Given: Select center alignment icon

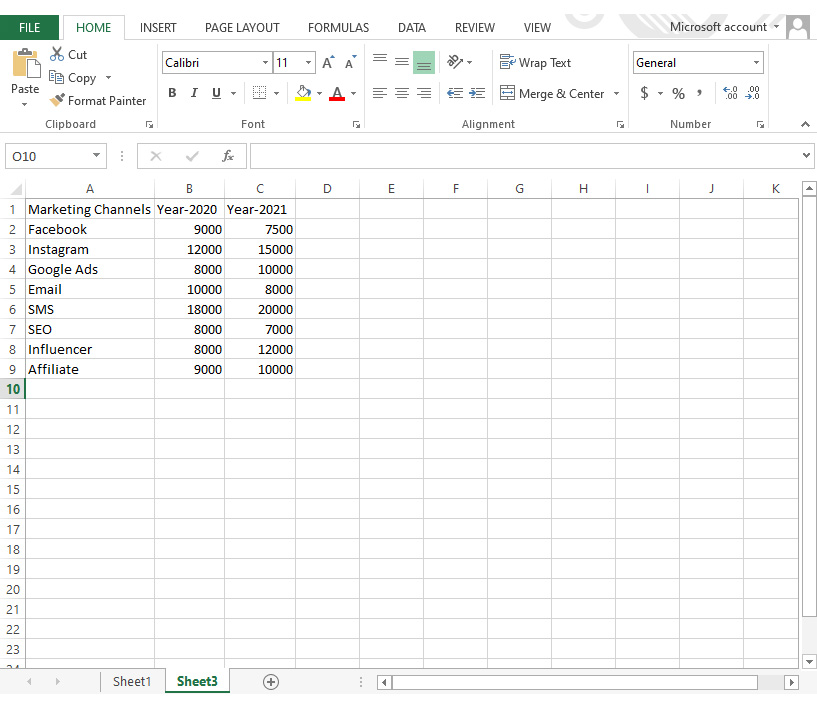Looking at the screenshot, I should (x=401, y=93).
